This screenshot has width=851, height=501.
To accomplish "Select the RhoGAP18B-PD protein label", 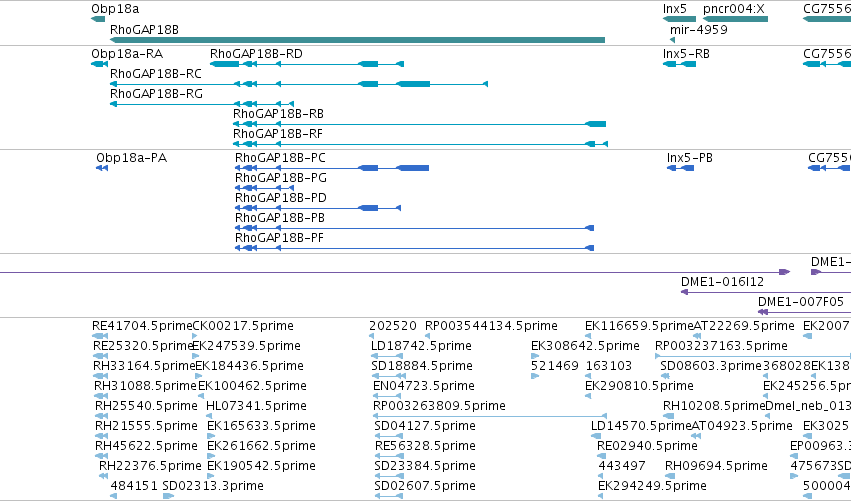I will pos(281,198).
